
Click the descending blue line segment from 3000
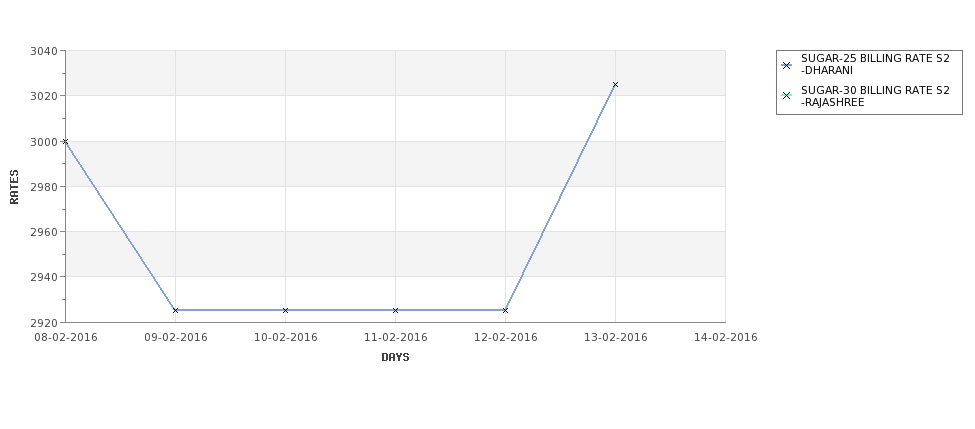120,226
